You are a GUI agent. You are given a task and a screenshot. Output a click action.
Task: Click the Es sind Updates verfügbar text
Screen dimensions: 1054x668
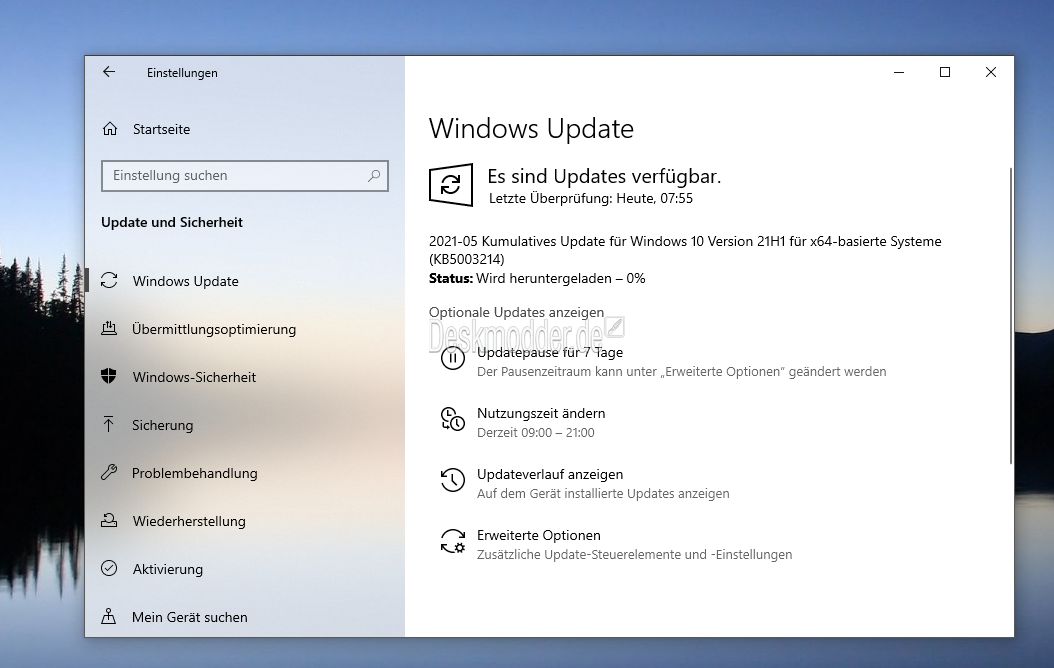pos(604,176)
